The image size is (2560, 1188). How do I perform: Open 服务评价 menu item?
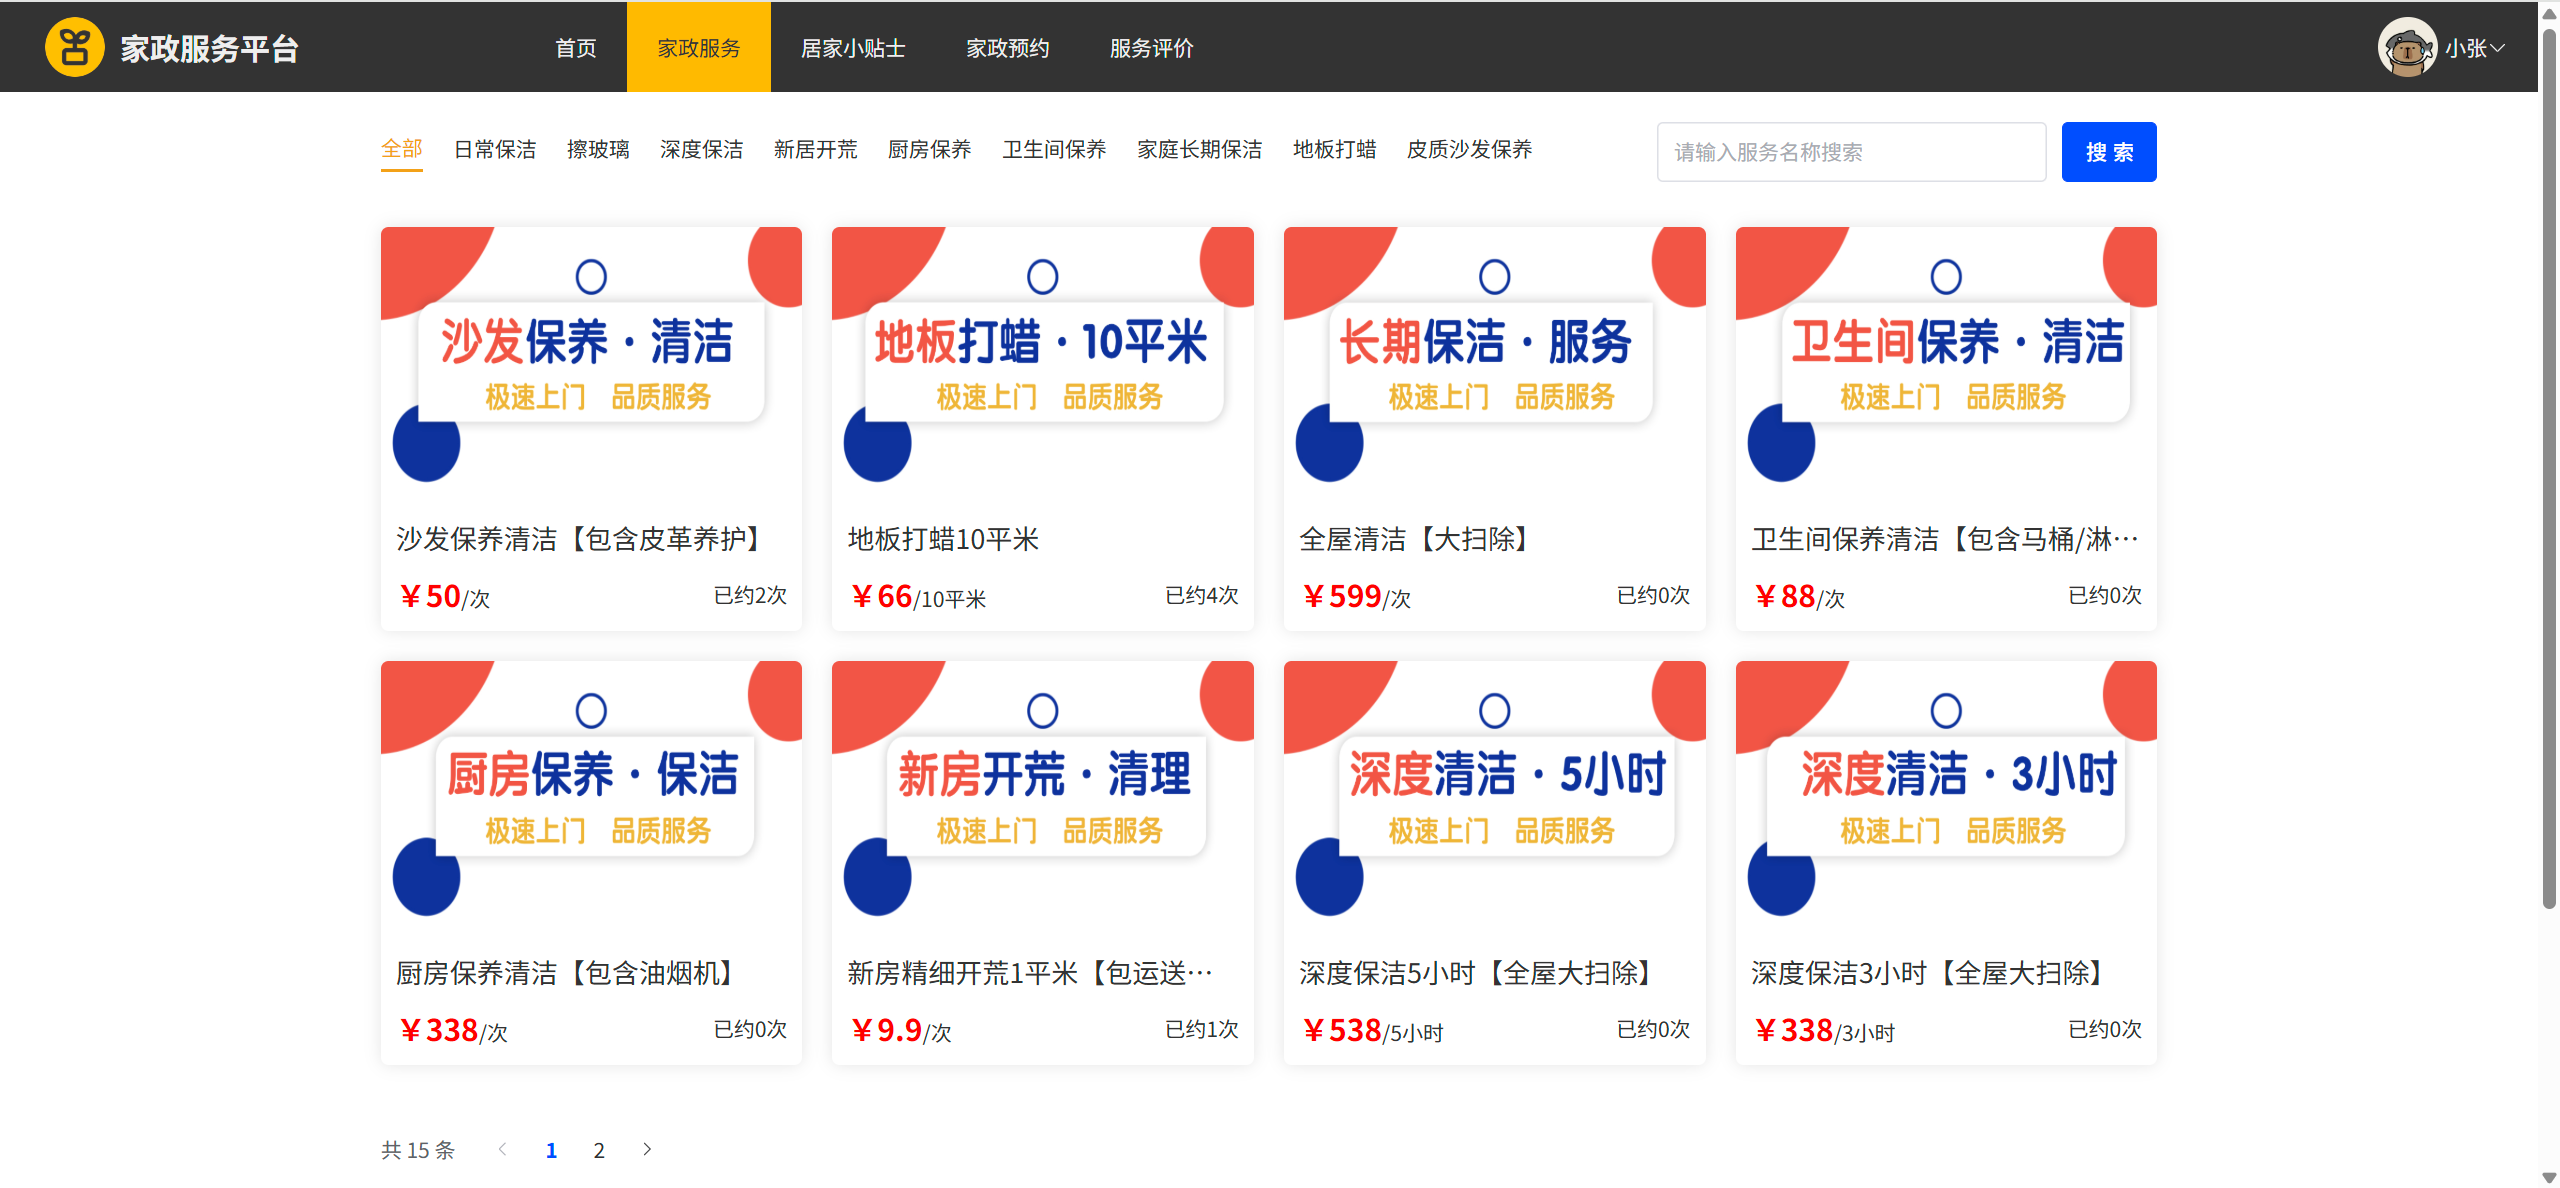point(1151,48)
